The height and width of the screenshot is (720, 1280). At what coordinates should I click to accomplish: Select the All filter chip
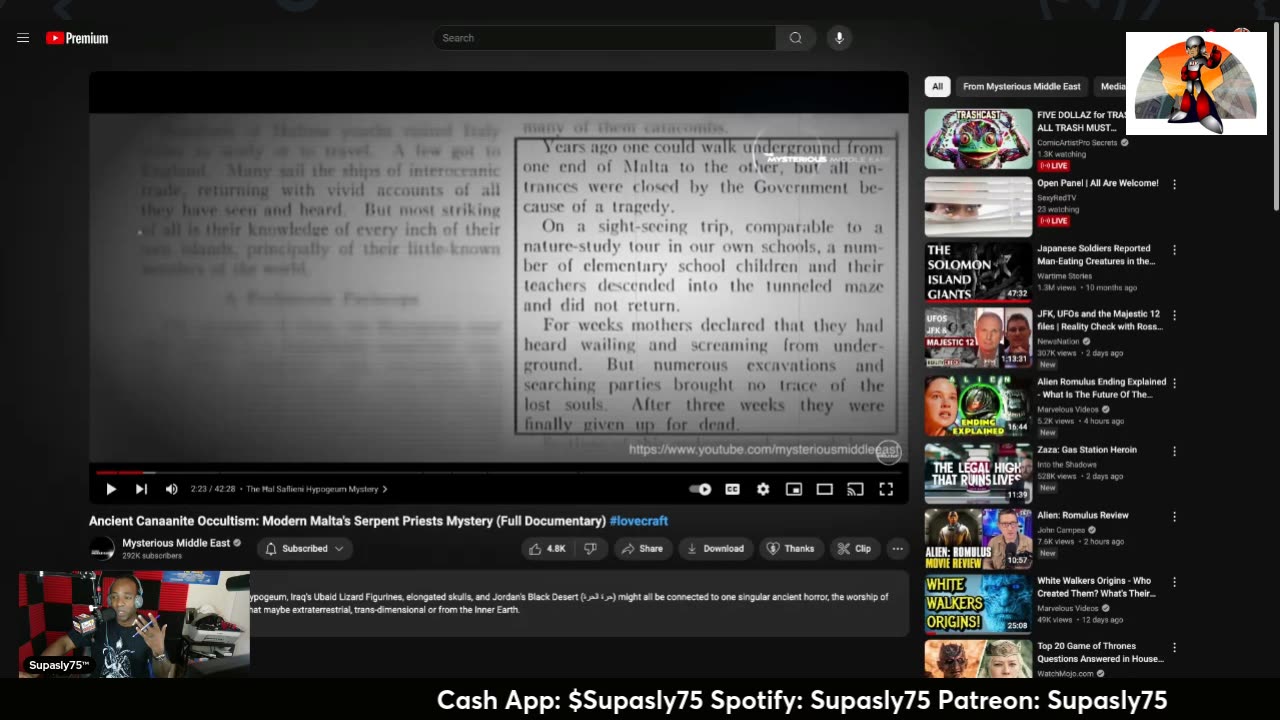[937, 87]
